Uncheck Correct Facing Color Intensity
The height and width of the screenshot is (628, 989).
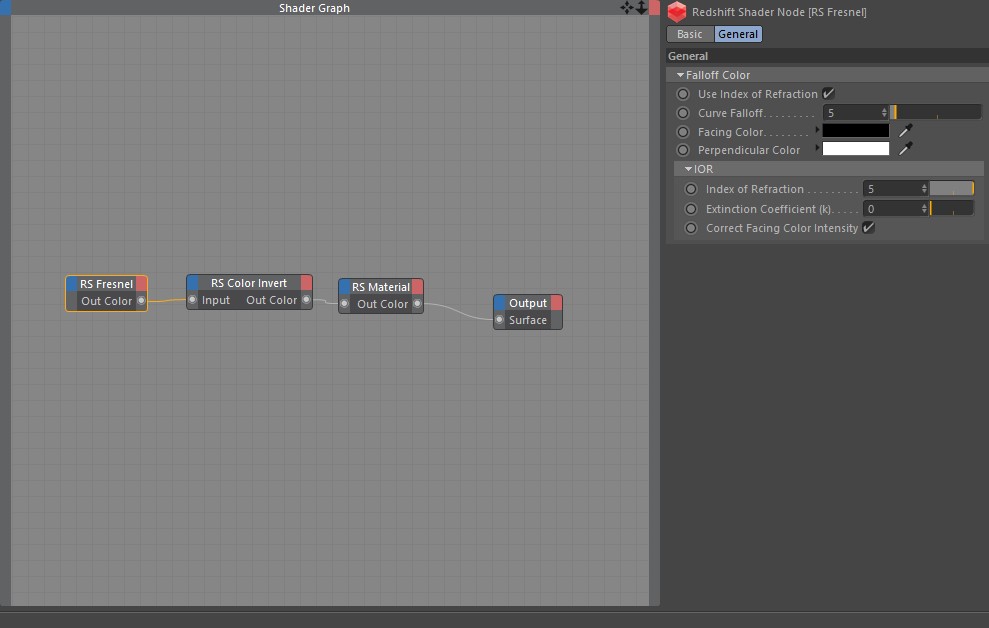point(869,228)
